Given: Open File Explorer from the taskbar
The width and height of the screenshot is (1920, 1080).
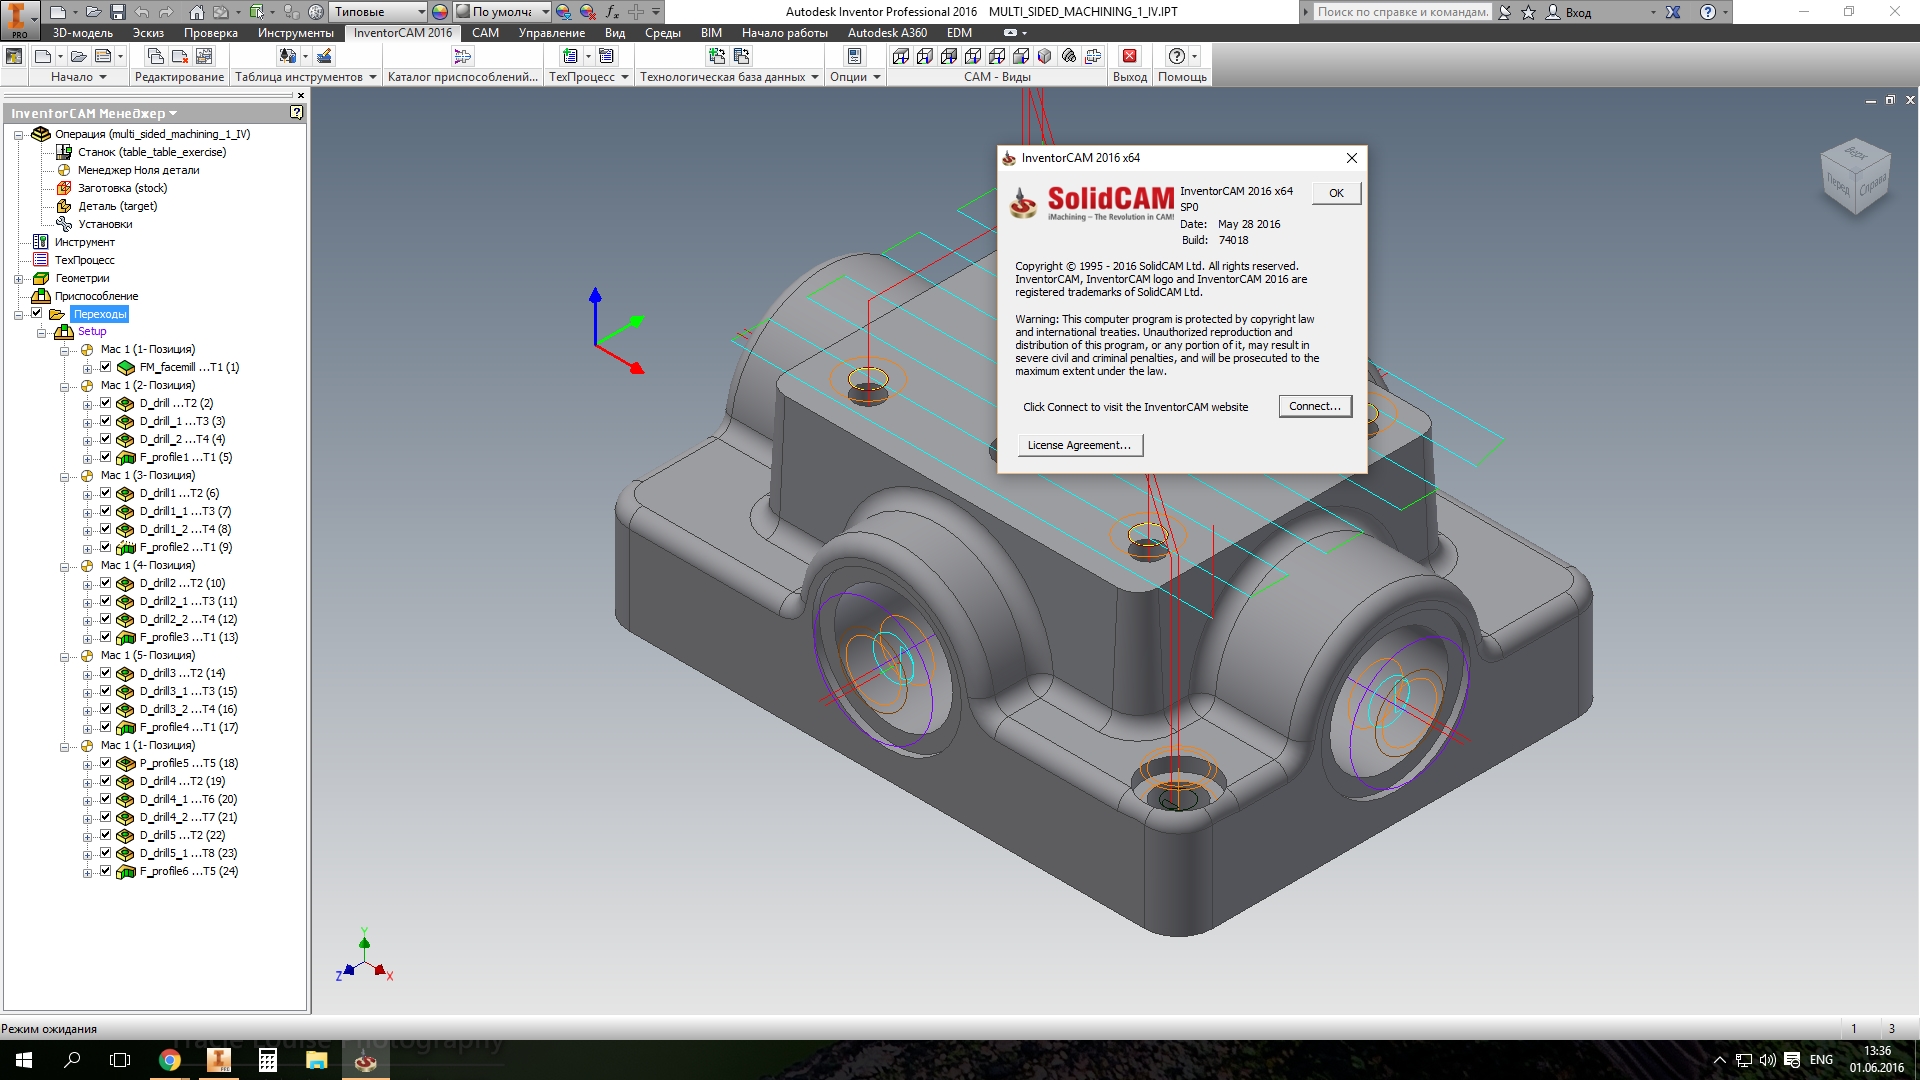Looking at the screenshot, I should (x=316, y=1060).
